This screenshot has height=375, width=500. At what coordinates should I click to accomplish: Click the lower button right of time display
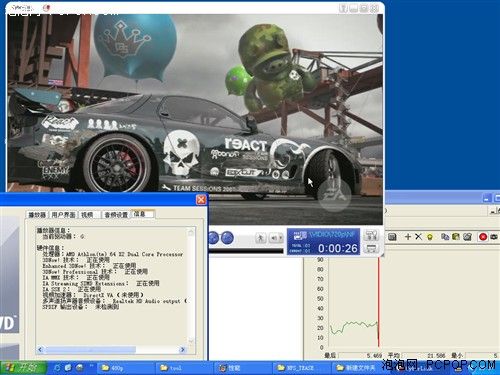click(371, 248)
